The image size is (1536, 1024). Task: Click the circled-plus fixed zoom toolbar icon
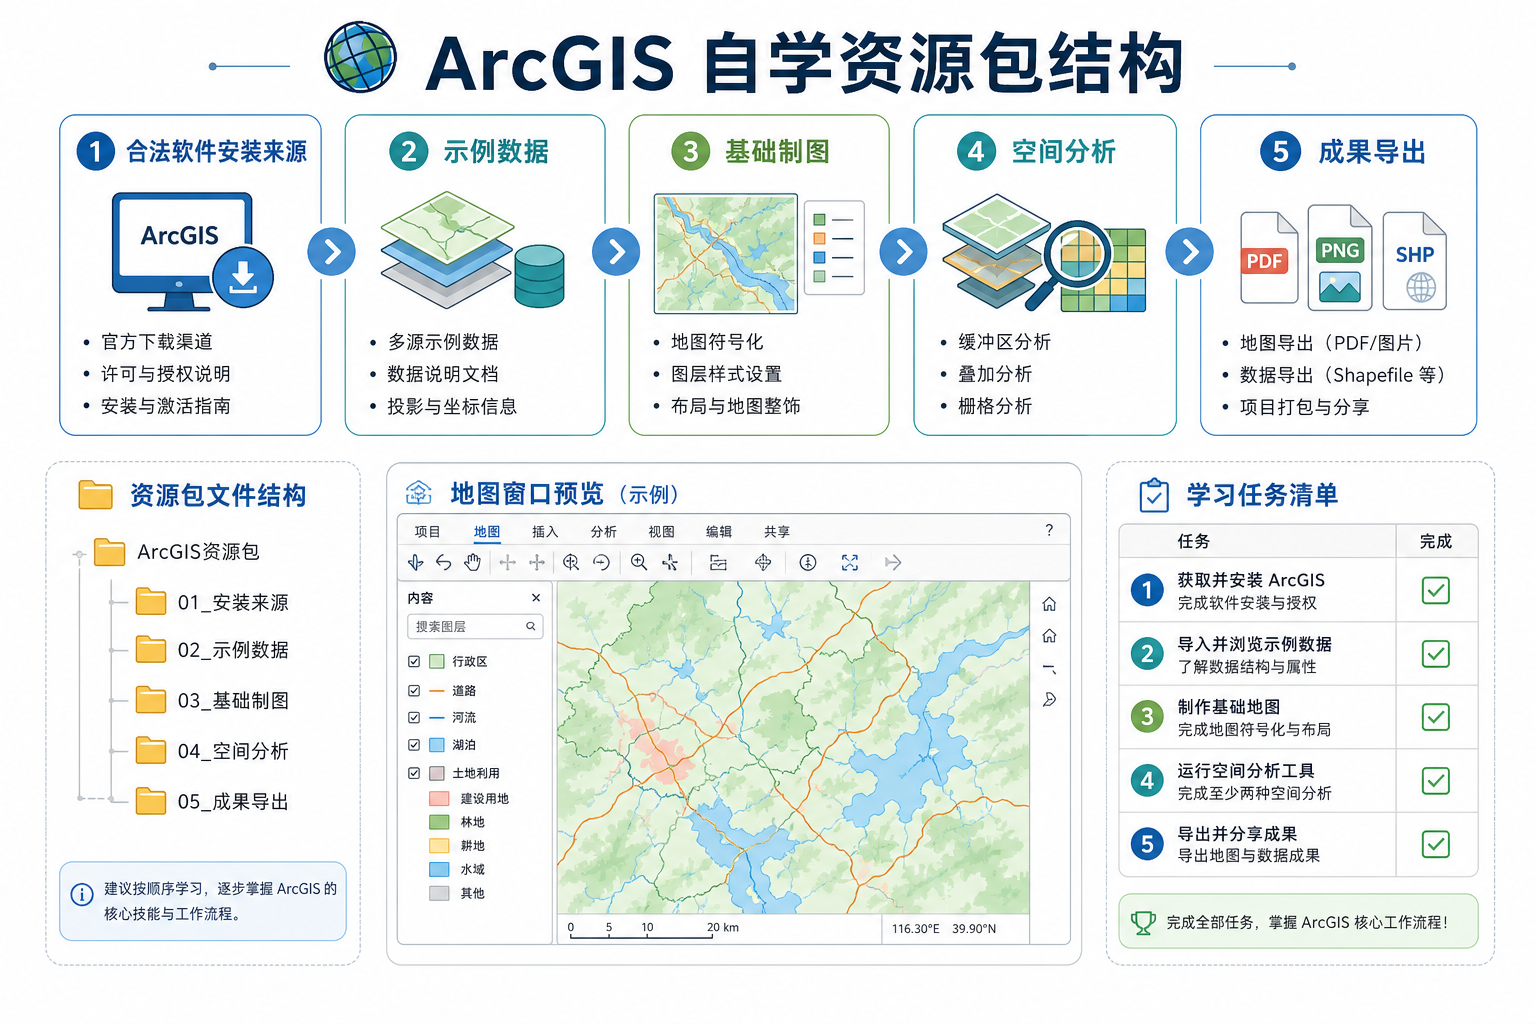571,562
